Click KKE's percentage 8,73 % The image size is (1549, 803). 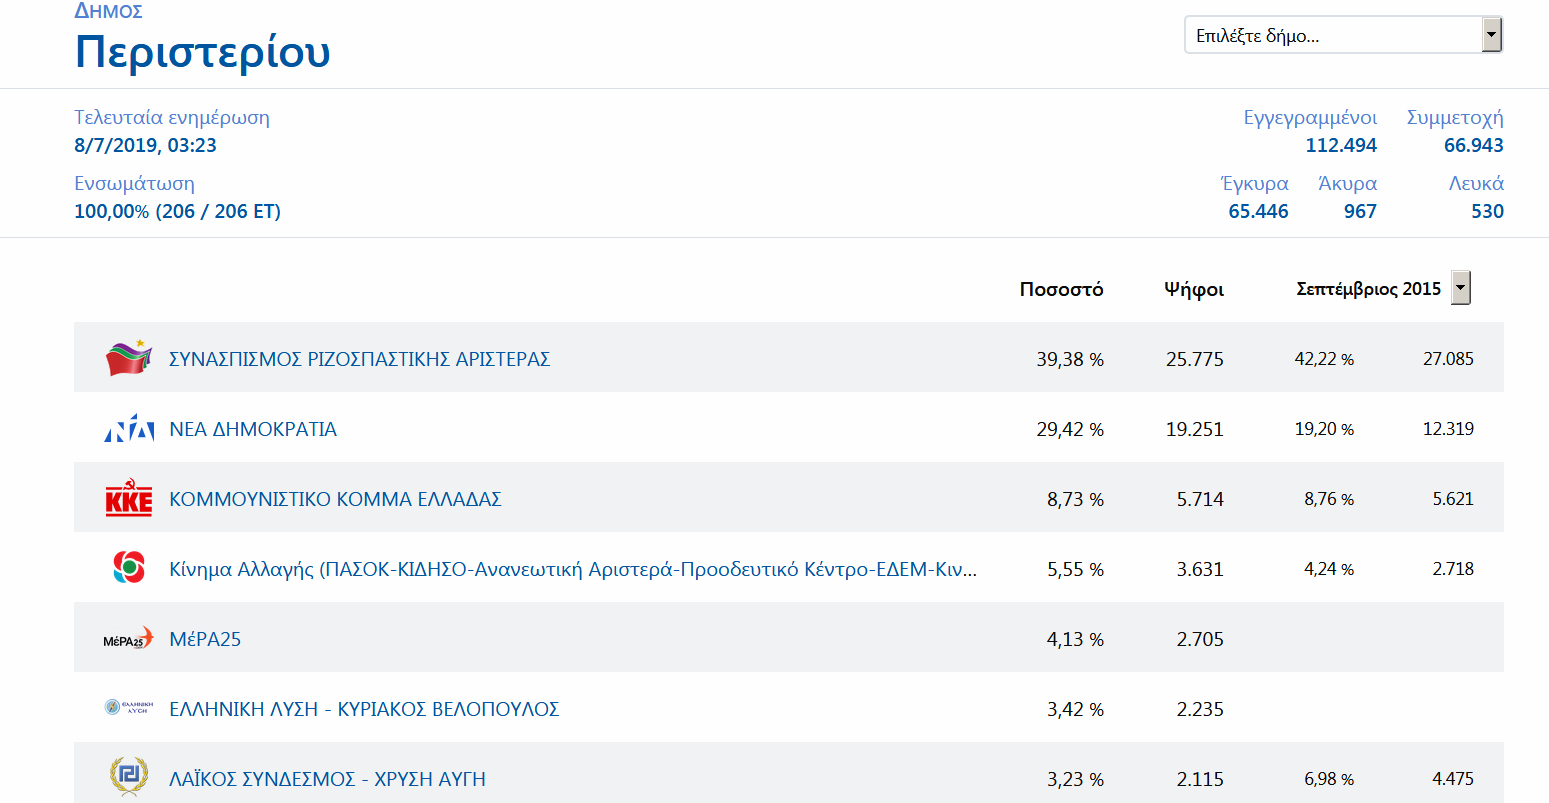coord(1076,499)
